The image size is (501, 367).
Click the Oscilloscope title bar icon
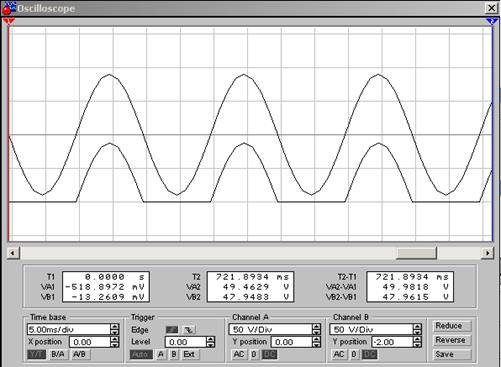tap(8, 8)
